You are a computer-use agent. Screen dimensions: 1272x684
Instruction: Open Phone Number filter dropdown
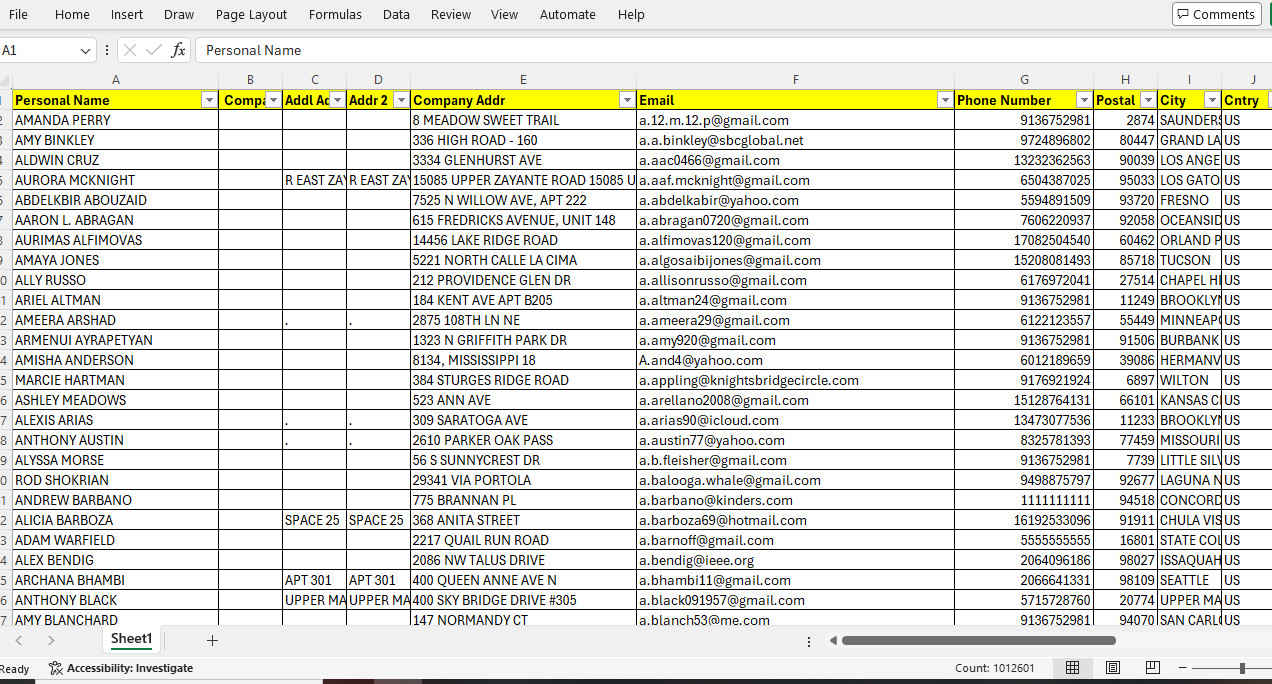tap(1084, 100)
